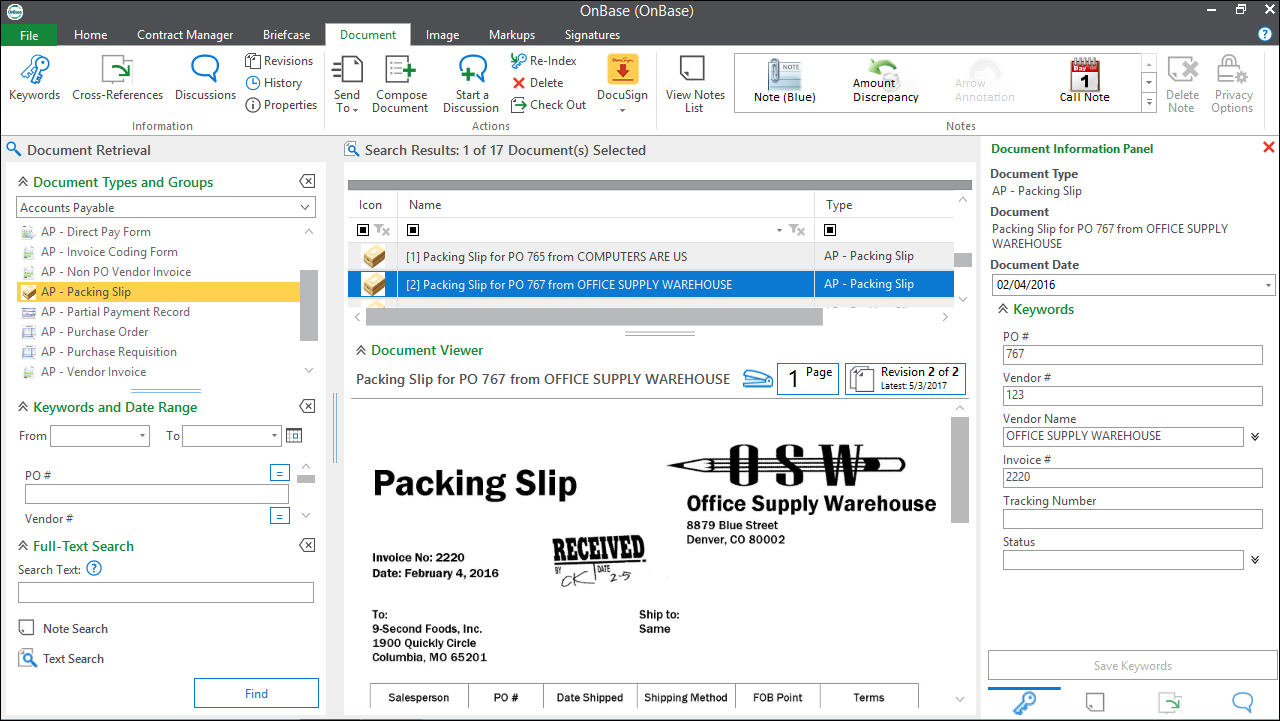Close the Document Information Panel
The width and height of the screenshot is (1280, 721).
(1268, 148)
